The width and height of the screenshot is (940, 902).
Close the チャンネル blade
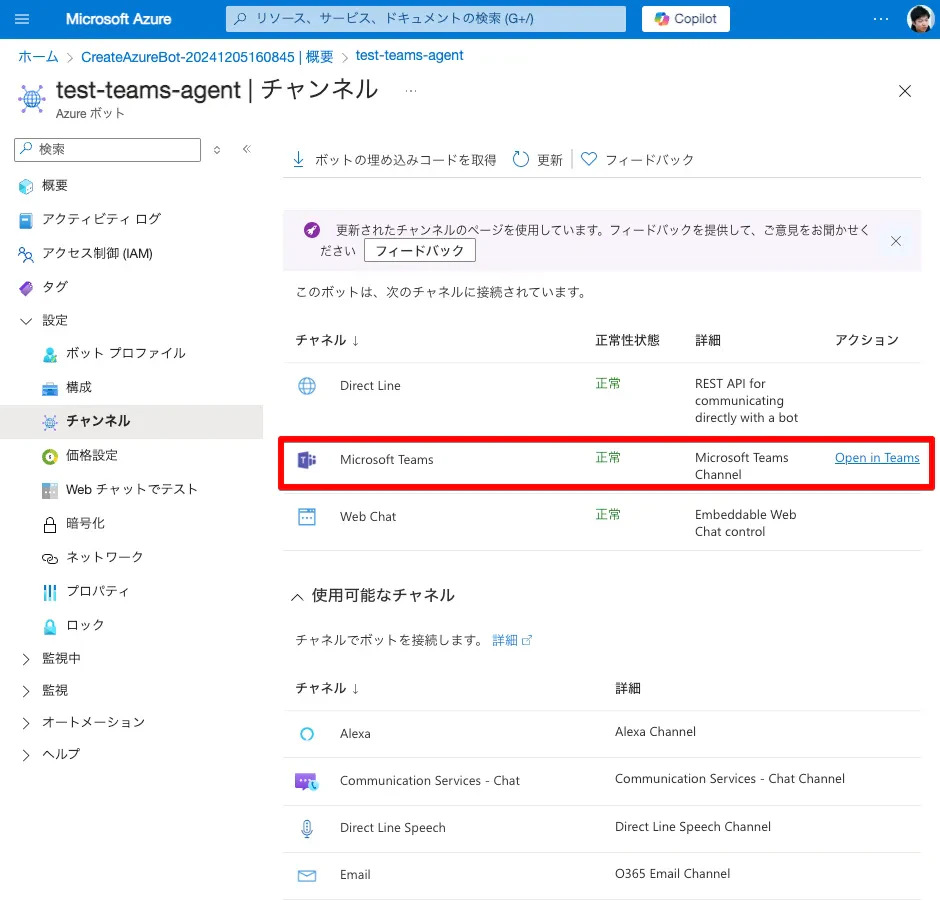pyautogui.click(x=905, y=91)
